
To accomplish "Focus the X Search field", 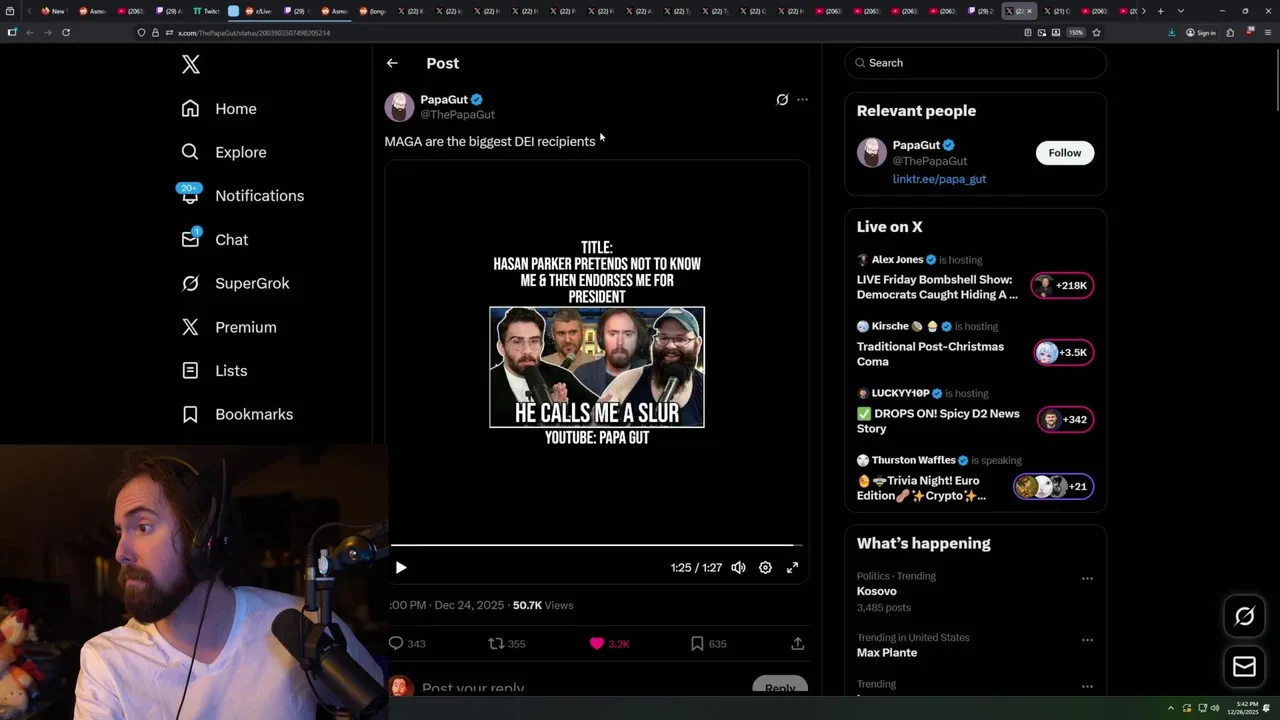I will pyautogui.click(x=976, y=63).
